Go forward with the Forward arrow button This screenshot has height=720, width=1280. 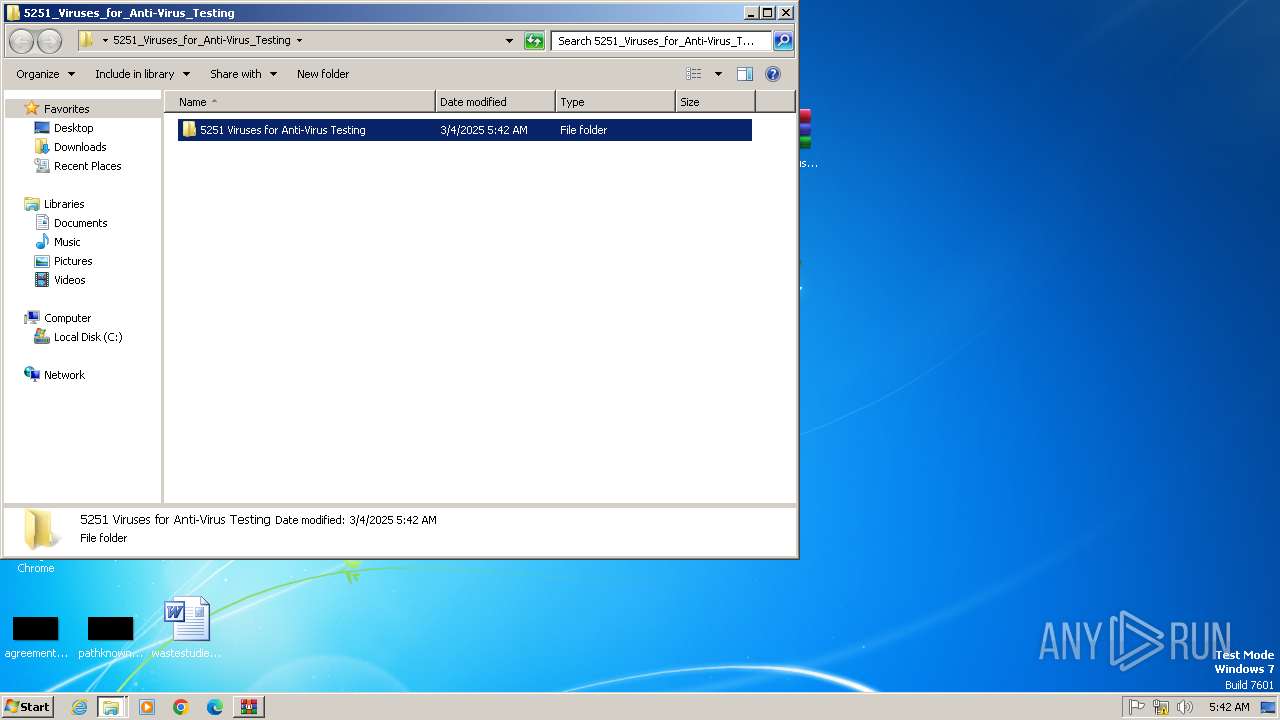(x=49, y=41)
